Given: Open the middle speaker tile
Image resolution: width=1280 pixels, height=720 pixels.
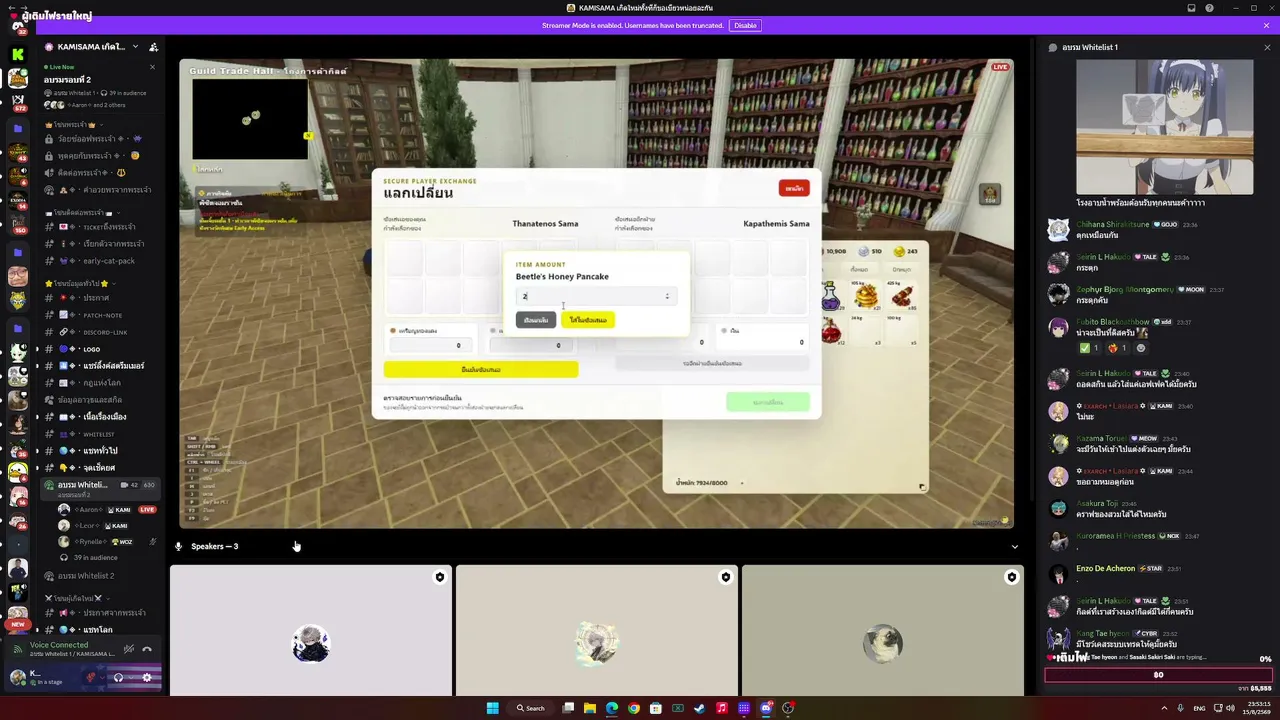Looking at the screenshot, I should [597, 630].
